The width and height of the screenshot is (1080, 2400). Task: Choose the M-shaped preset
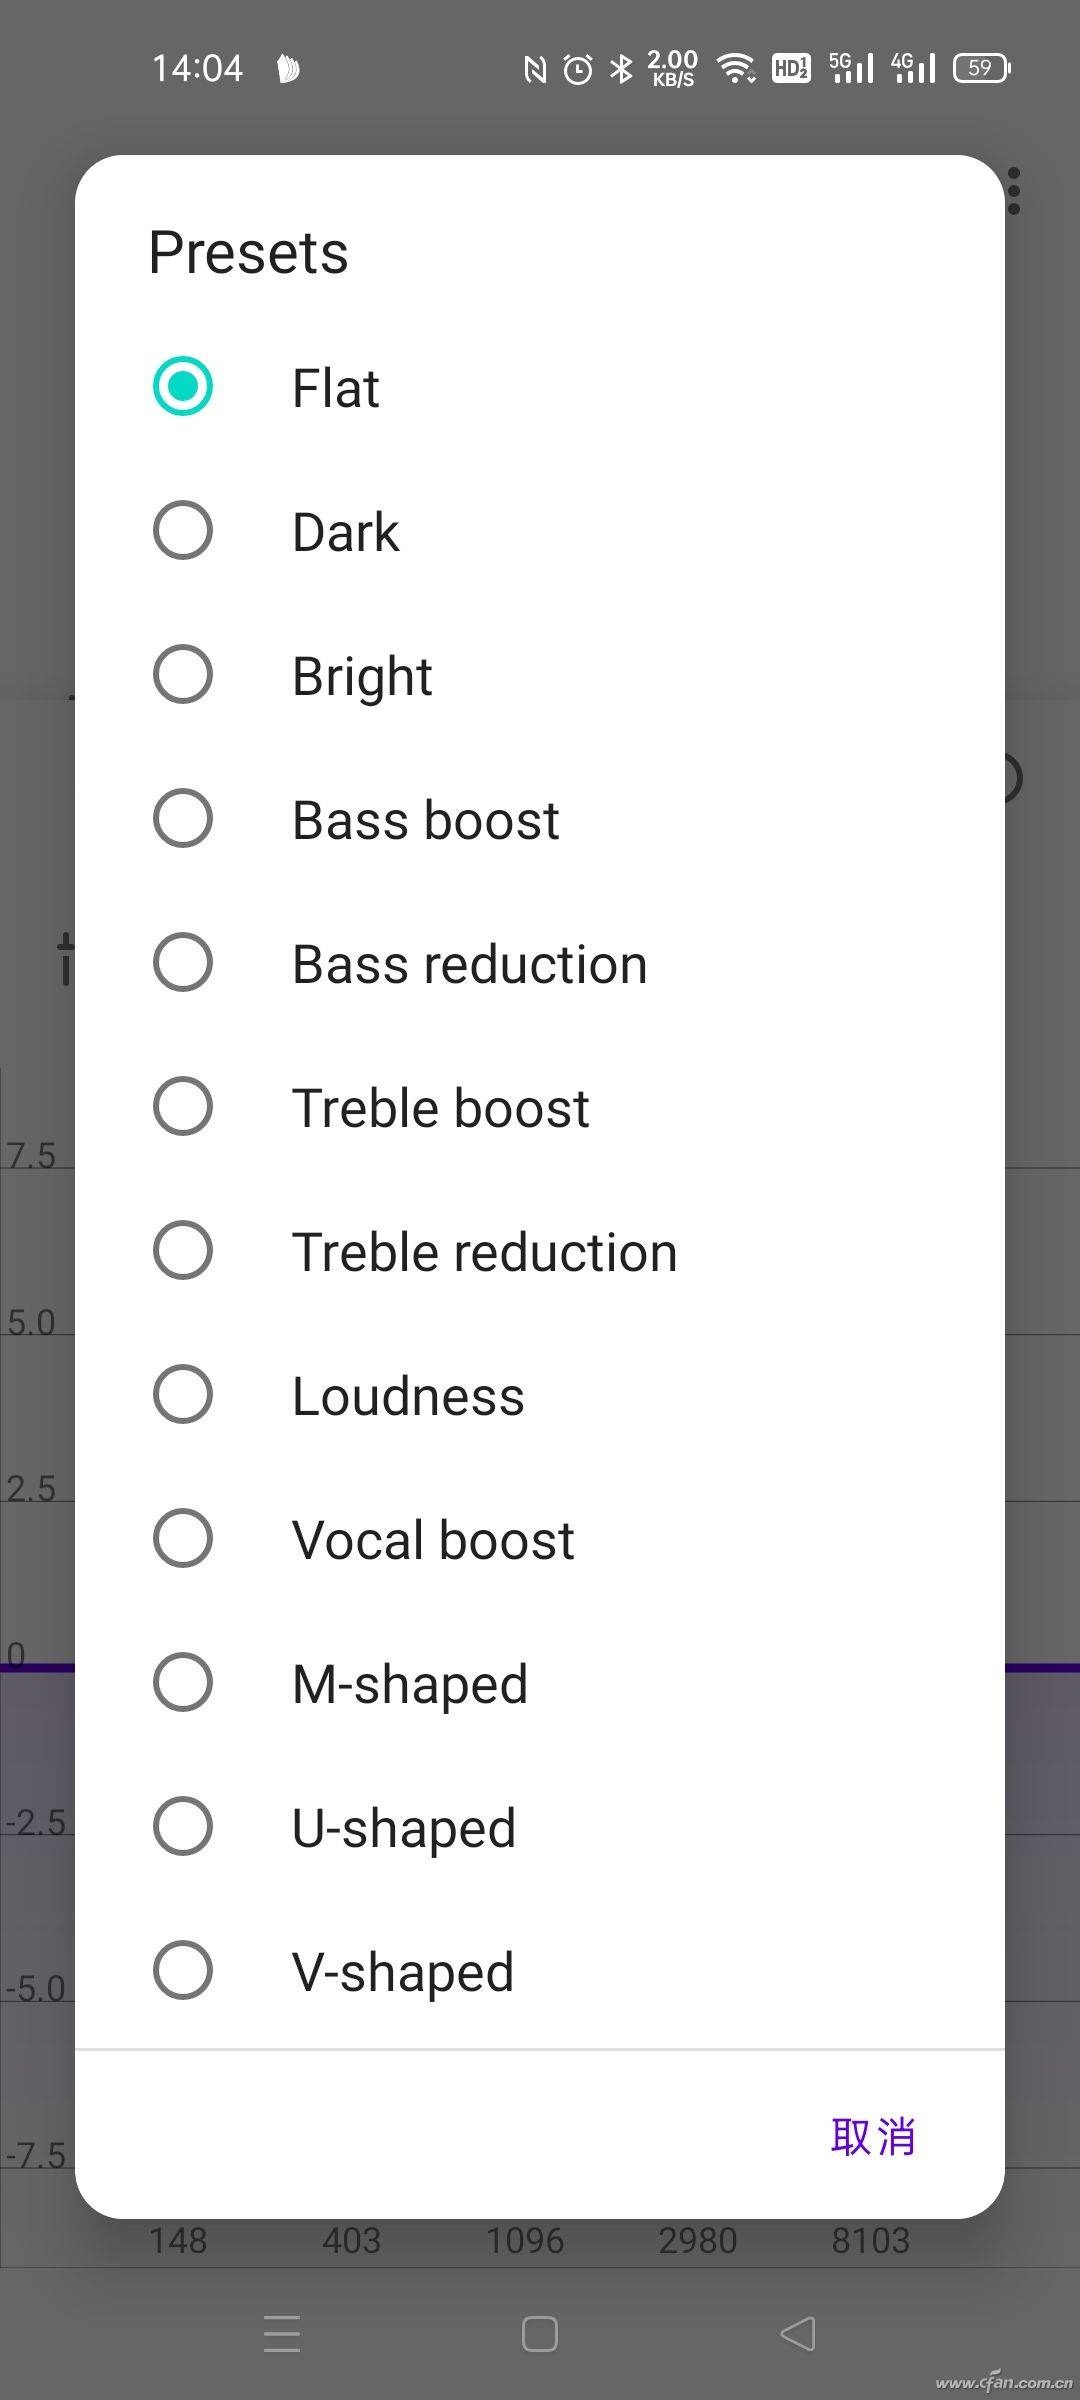tap(183, 1682)
